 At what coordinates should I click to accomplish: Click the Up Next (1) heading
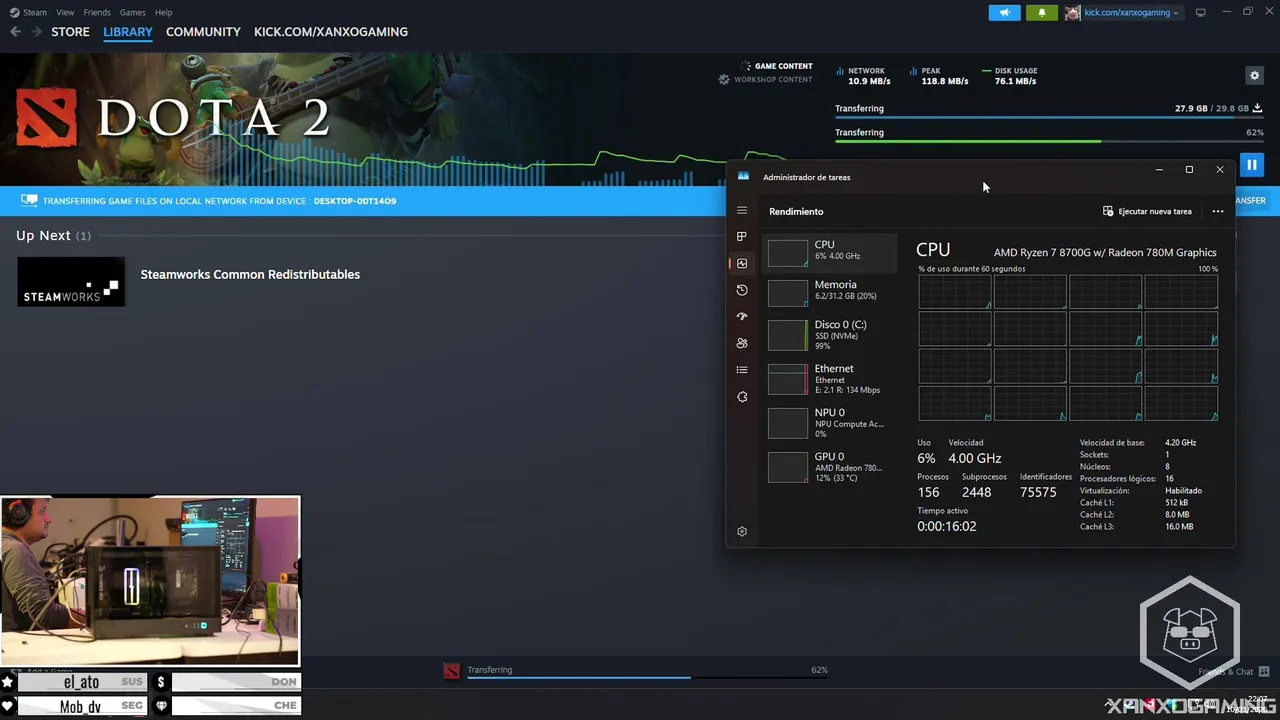pyautogui.click(x=53, y=236)
